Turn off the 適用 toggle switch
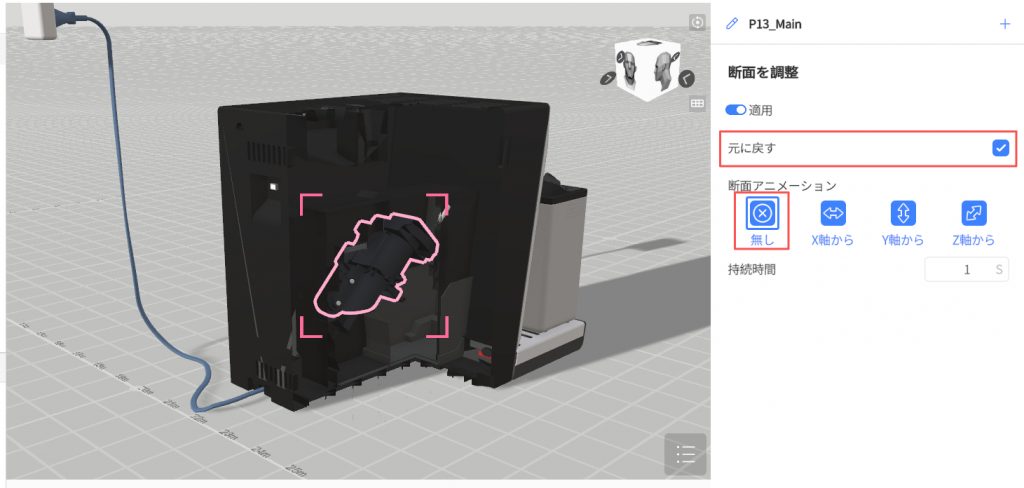 [737, 110]
